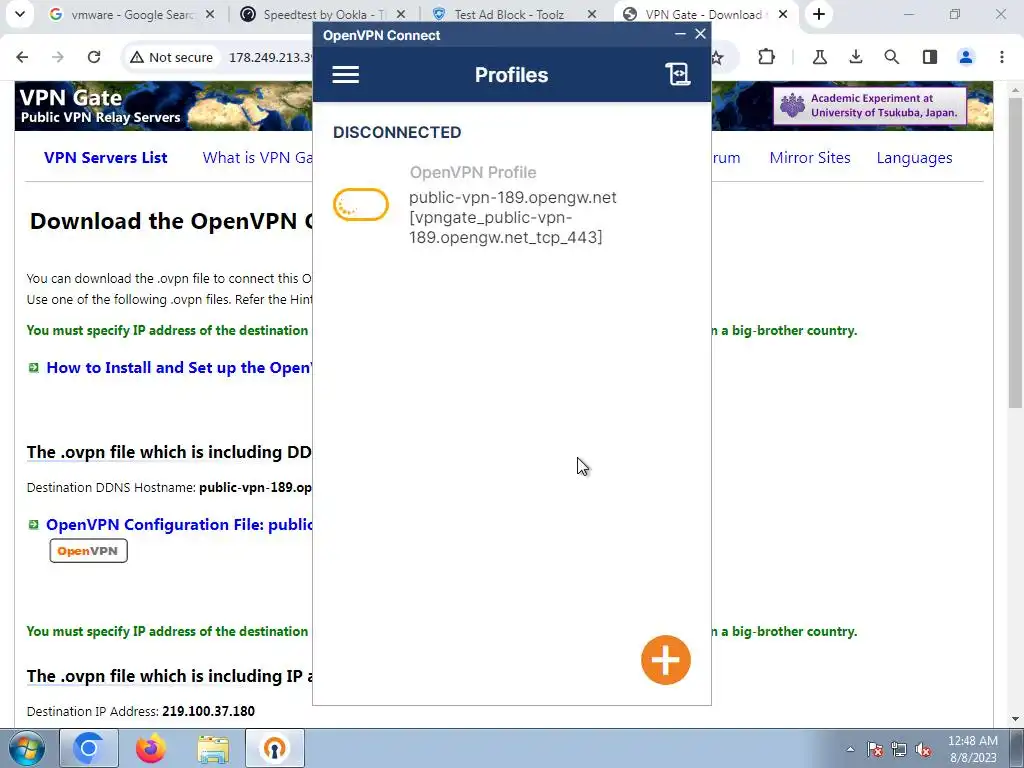
Task: Switch to the Test Ad Block - Toolz tab
Action: click(x=509, y=14)
